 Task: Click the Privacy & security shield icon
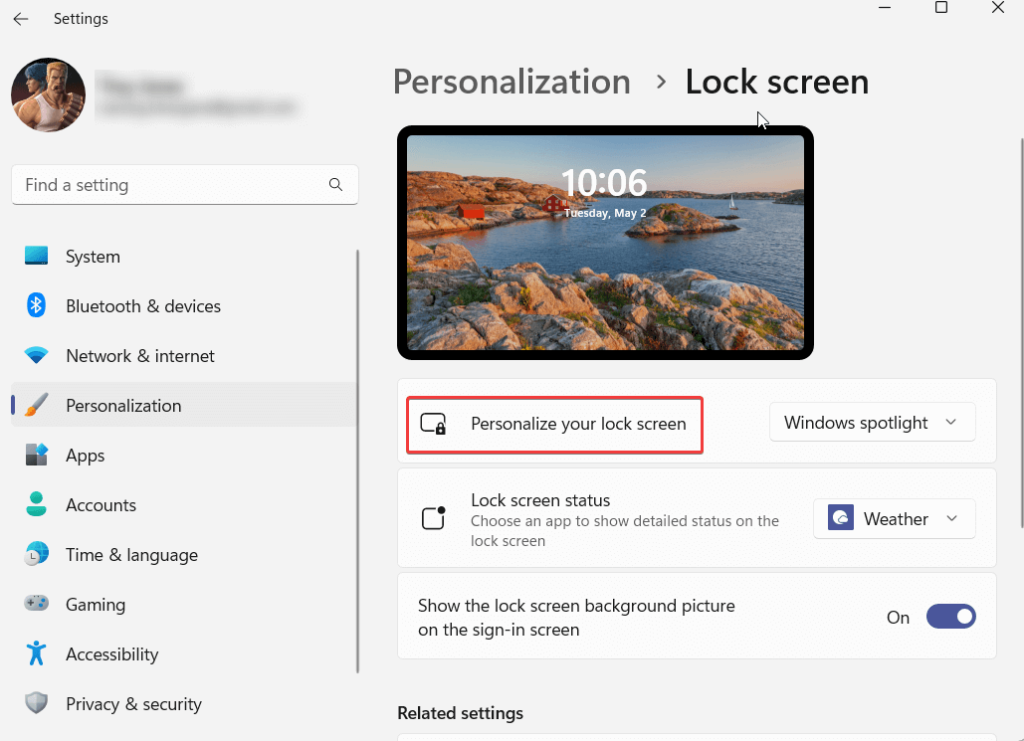tap(37, 704)
